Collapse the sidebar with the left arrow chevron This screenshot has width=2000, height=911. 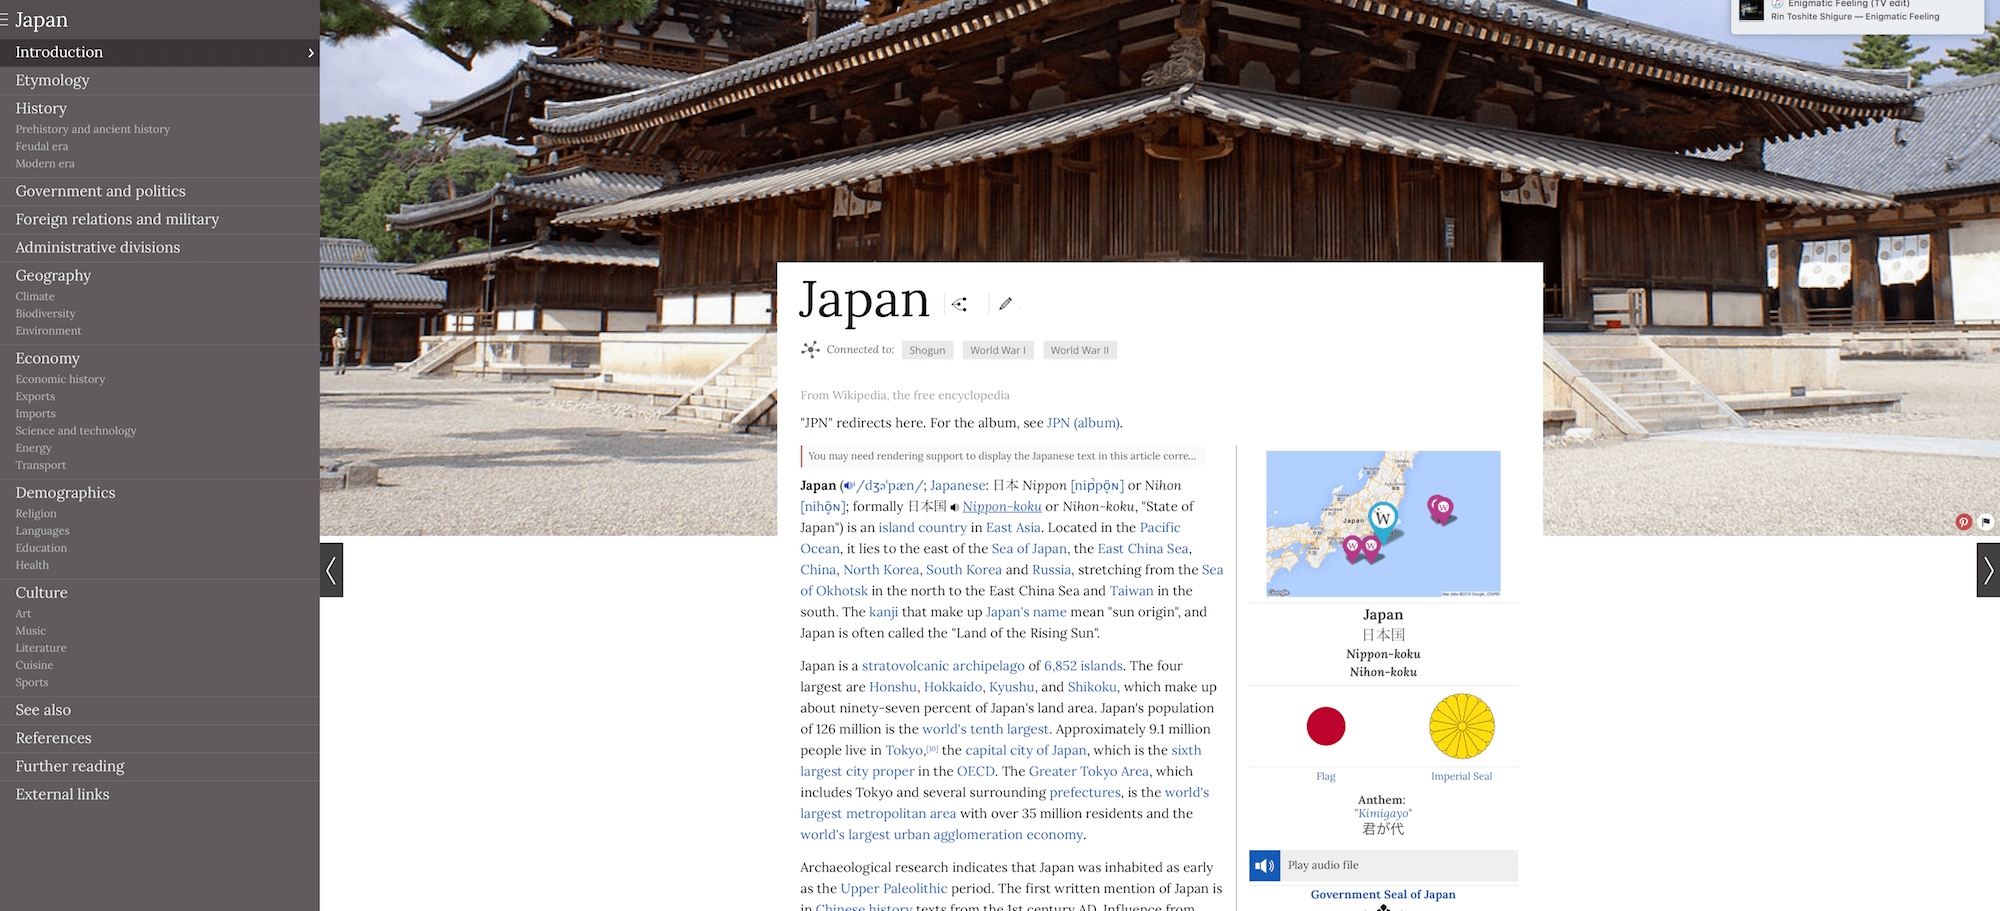click(331, 570)
